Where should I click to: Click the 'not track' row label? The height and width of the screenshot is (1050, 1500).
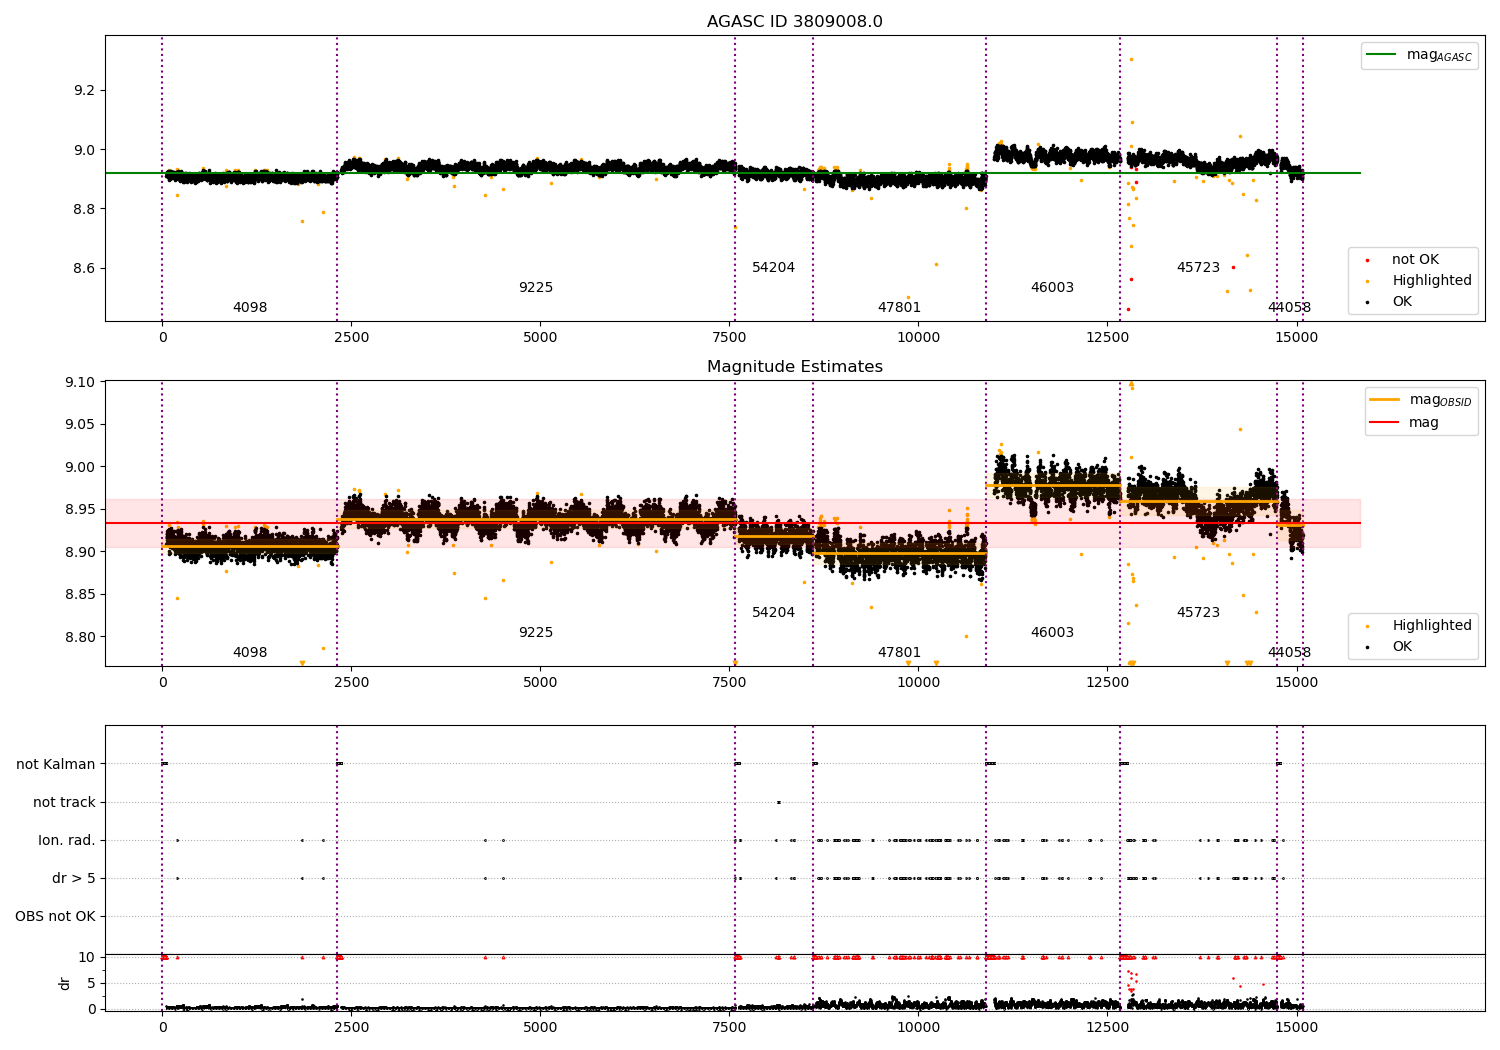click(64, 802)
